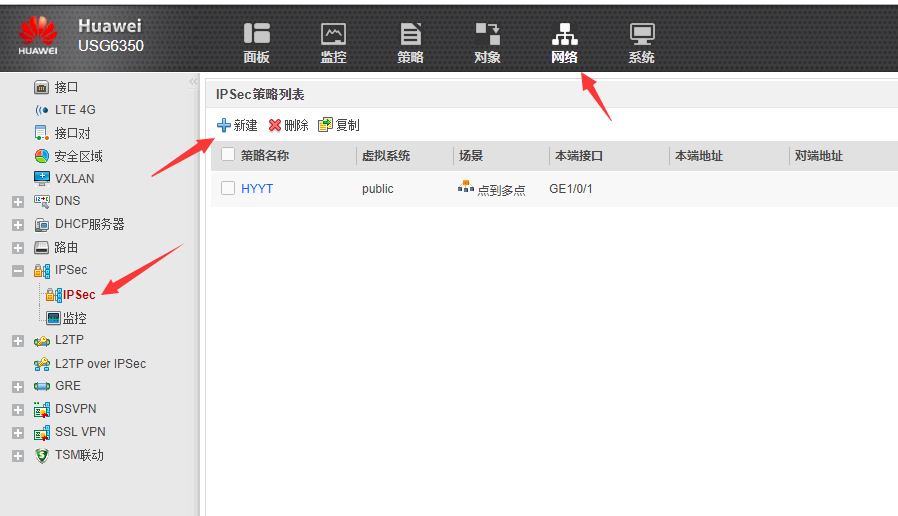
Task: Expand the DNS tree node
Action: [x=17, y=201]
